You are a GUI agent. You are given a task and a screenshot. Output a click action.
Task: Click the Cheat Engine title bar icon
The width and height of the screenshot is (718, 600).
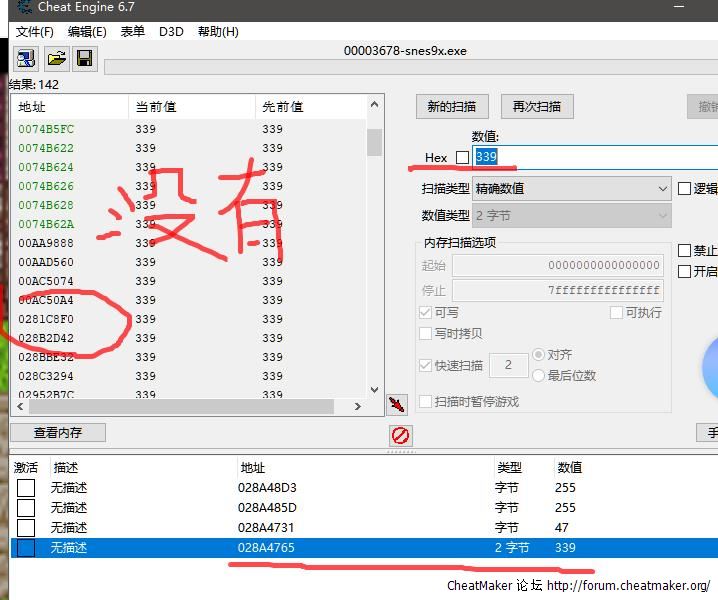coord(23,6)
